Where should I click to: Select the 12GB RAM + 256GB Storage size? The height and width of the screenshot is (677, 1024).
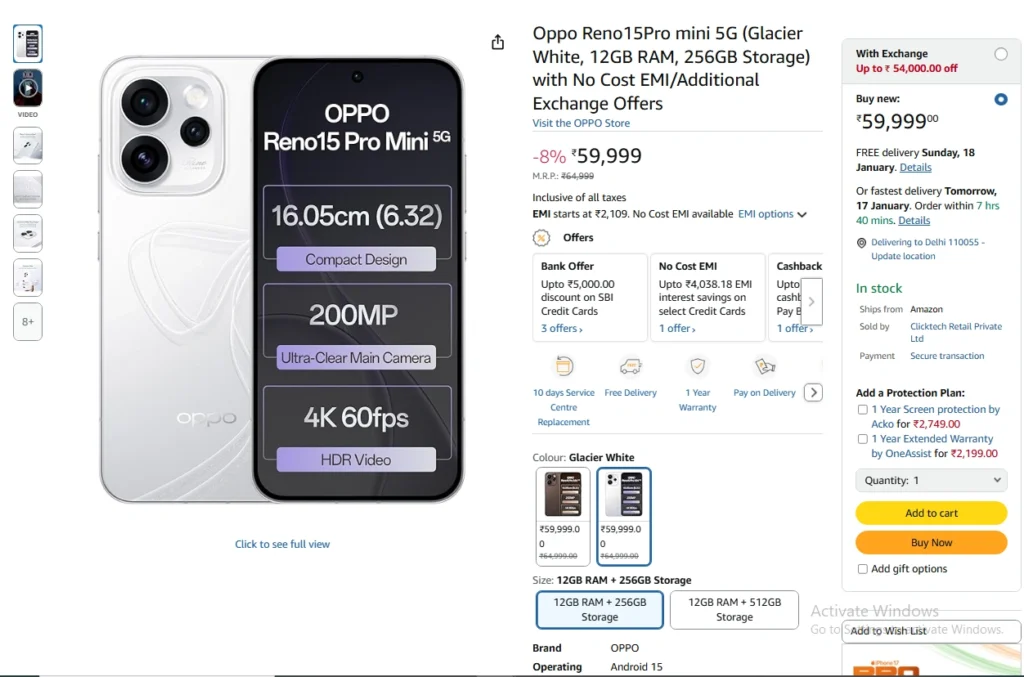tap(600, 610)
